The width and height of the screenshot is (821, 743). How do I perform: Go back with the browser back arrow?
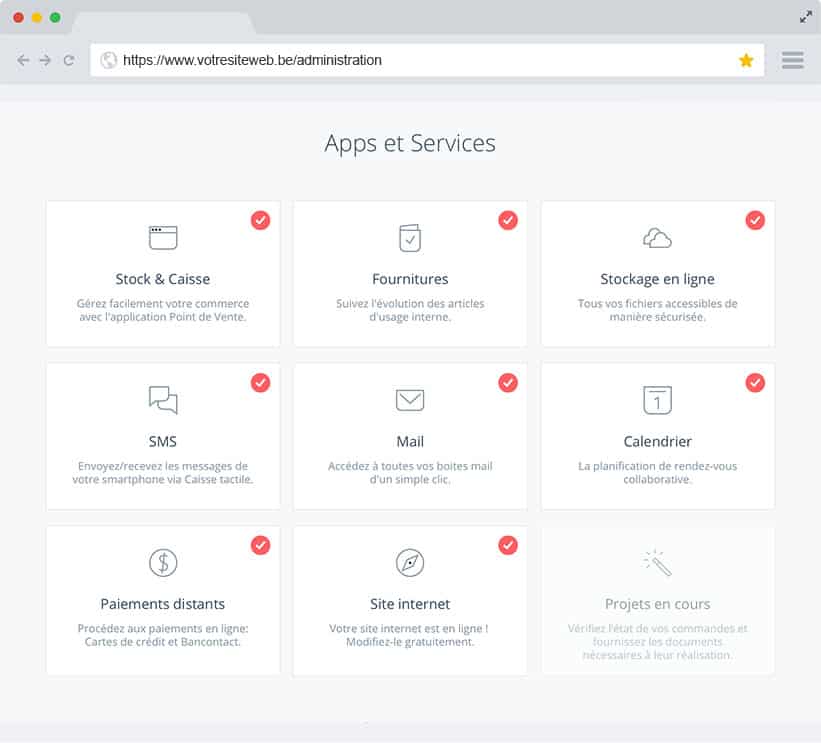coord(23,60)
